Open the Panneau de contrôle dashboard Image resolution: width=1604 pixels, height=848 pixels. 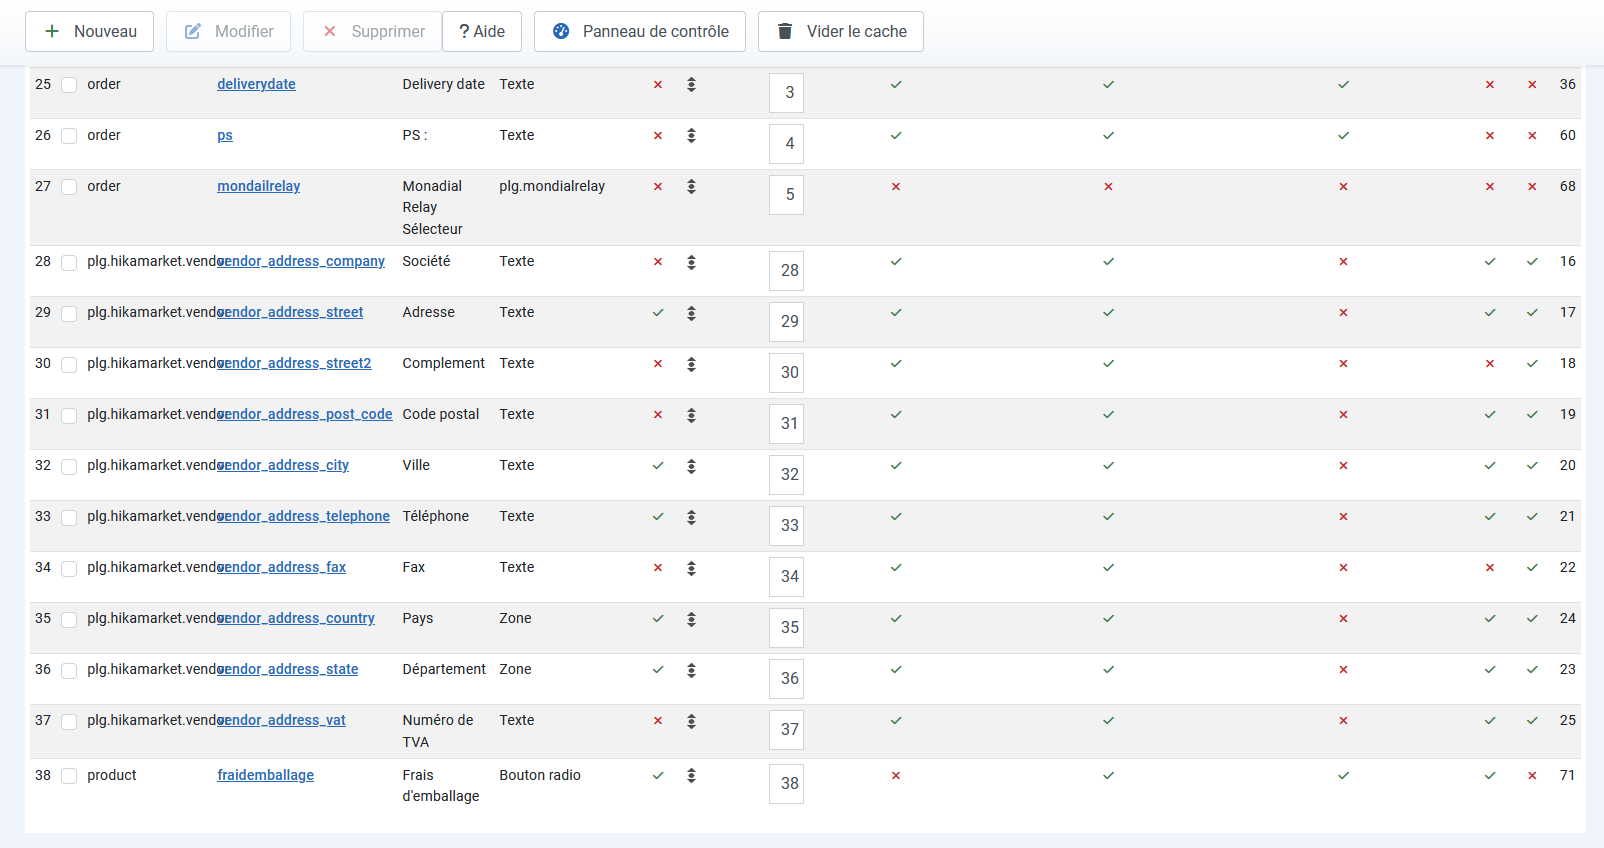pyautogui.click(x=639, y=32)
